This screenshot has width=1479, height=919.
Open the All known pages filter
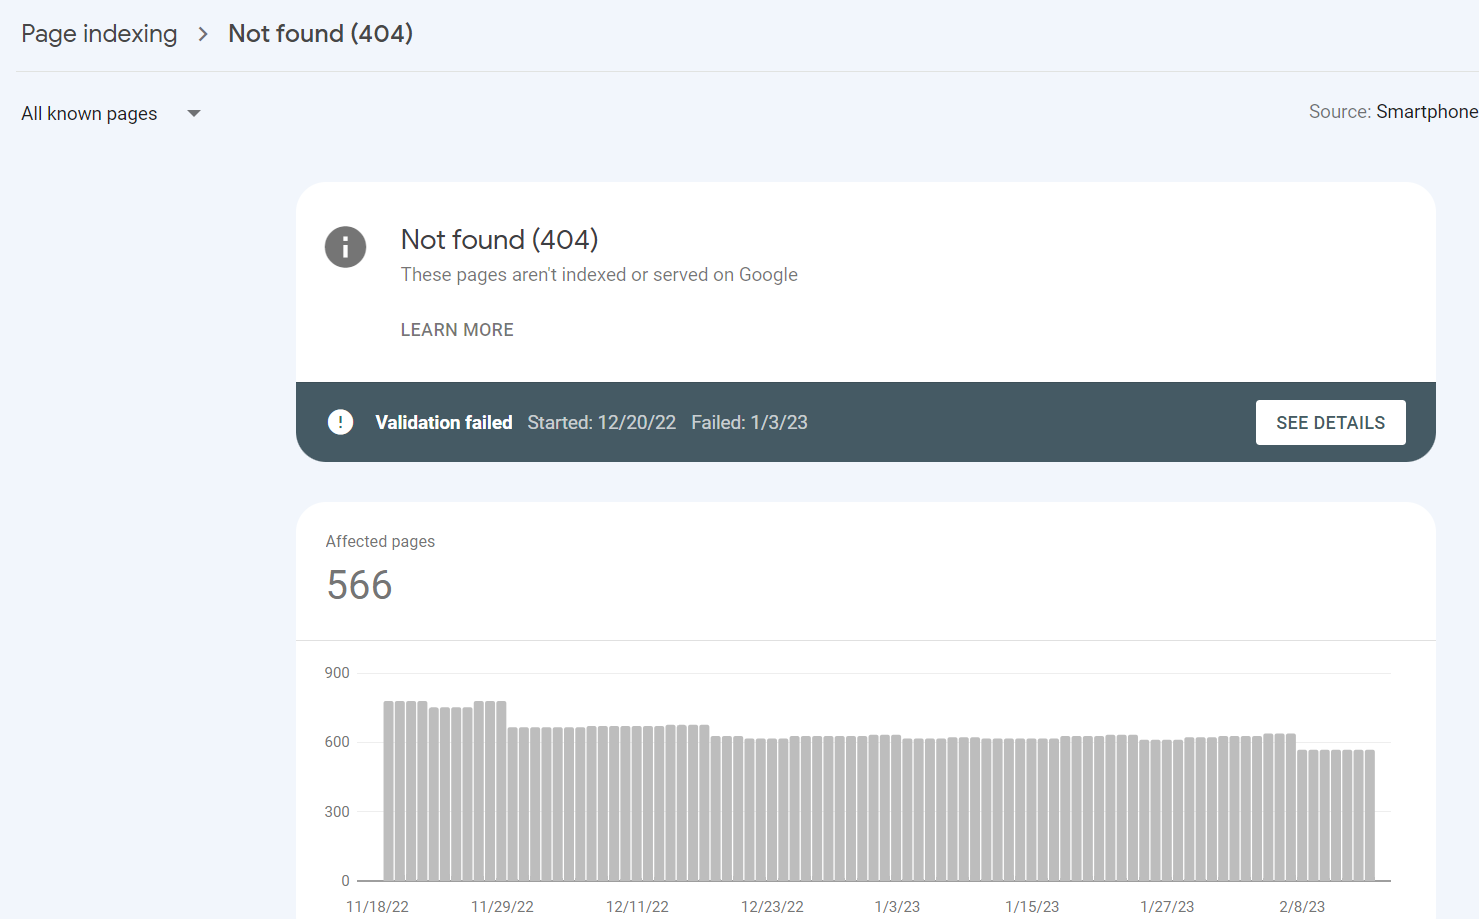point(90,114)
